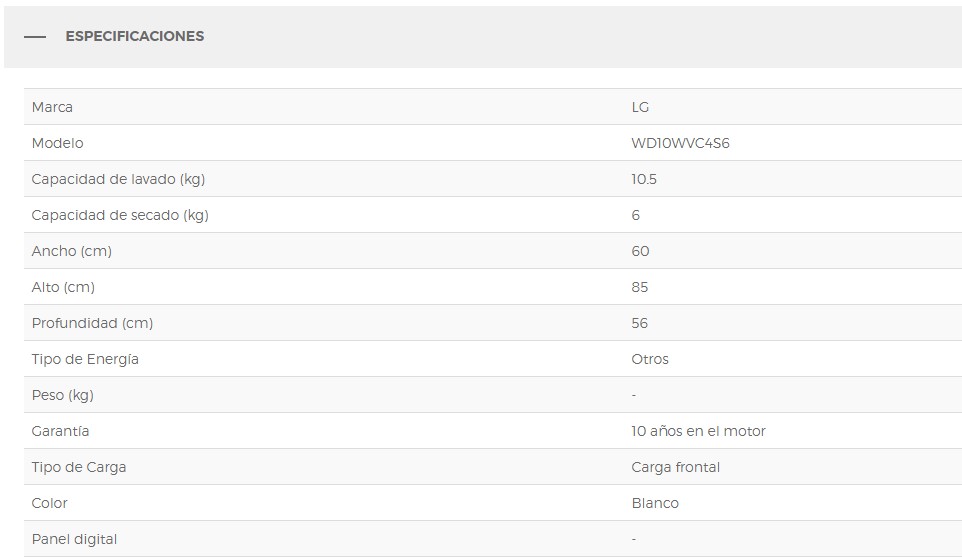The image size is (962, 558).
Task: Select the Color value Blanco
Action: coord(655,503)
